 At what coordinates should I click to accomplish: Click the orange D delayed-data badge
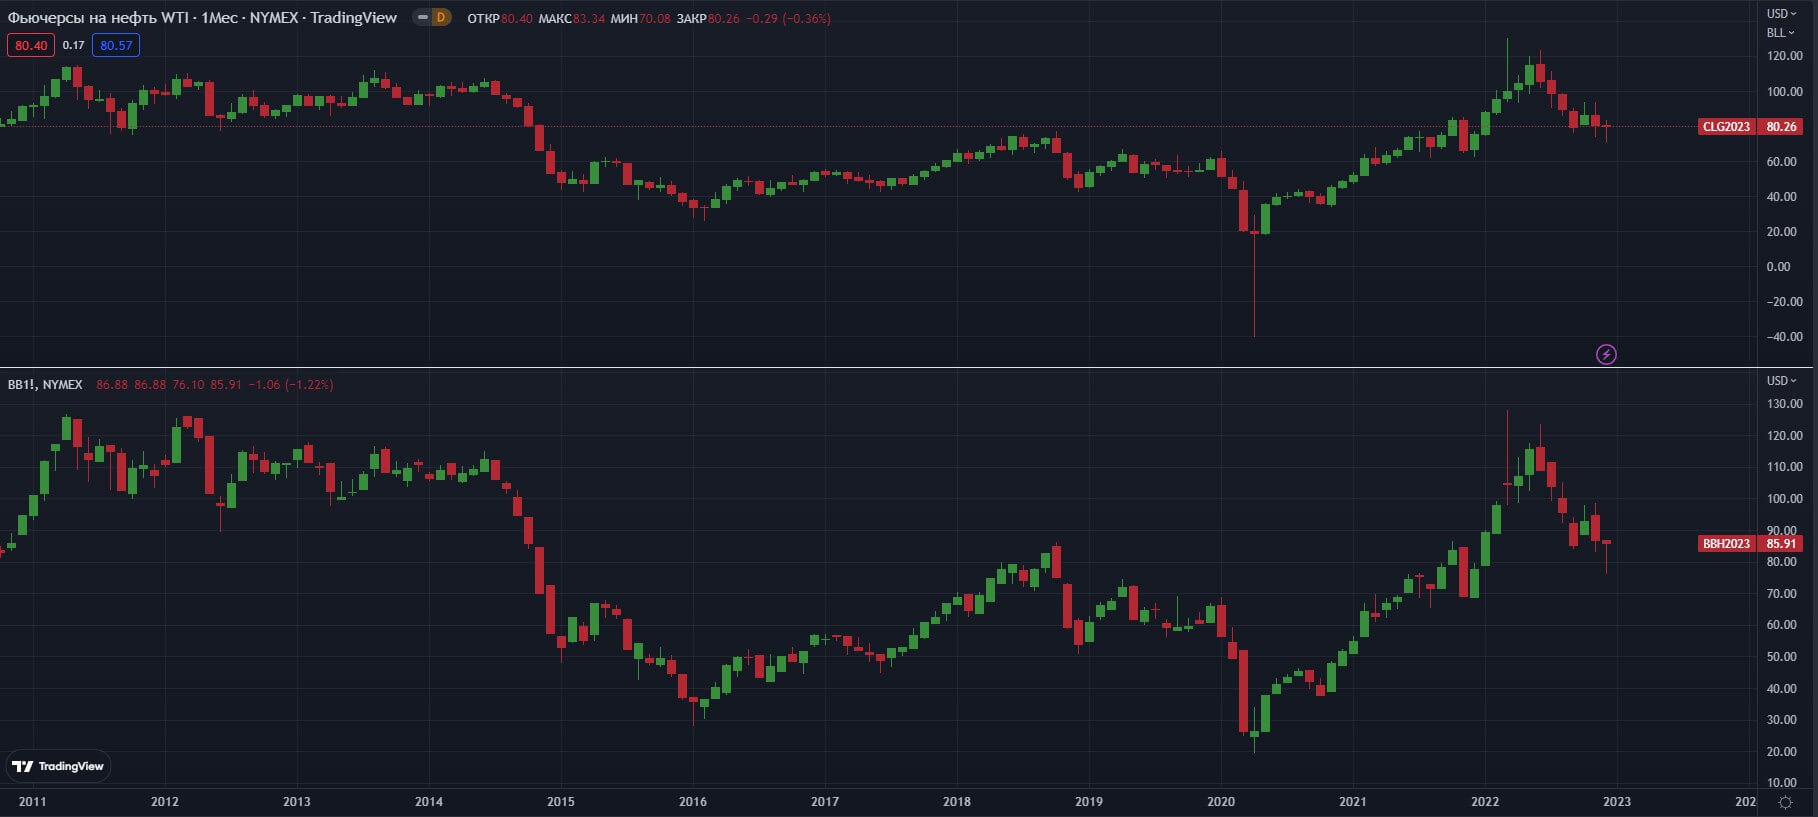[441, 18]
